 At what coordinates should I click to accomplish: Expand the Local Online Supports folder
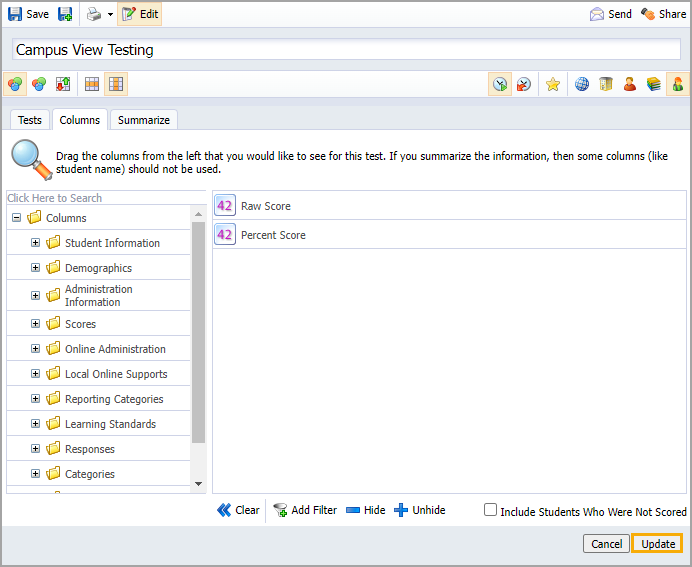[x=35, y=374]
